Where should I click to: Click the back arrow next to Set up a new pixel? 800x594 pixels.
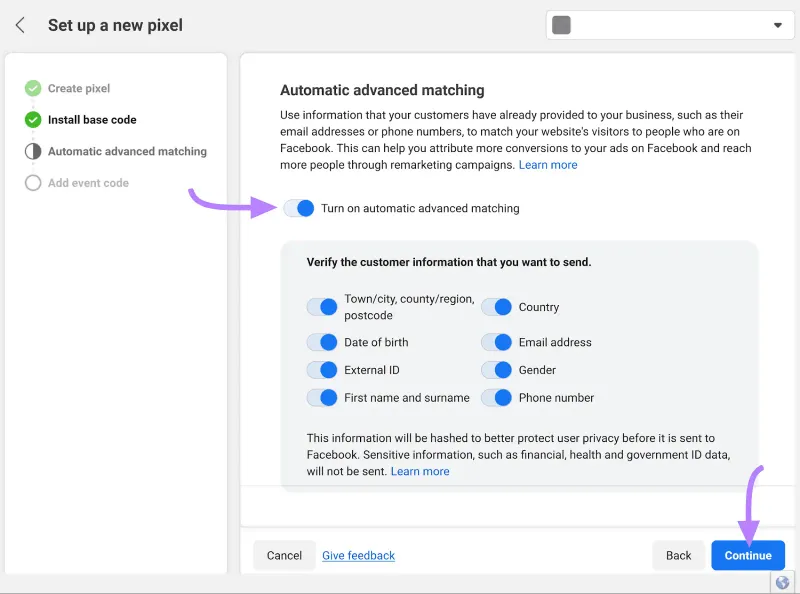pos(20,24)
